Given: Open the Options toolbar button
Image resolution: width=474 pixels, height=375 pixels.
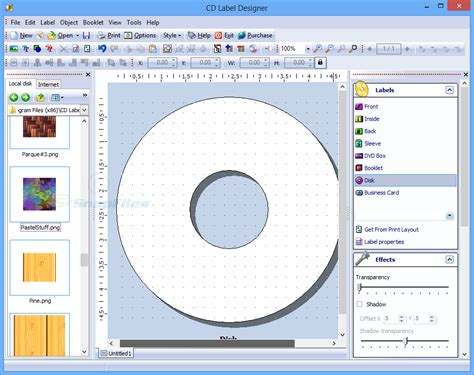Looking at the screenshot, I should [x=140, y=35].
